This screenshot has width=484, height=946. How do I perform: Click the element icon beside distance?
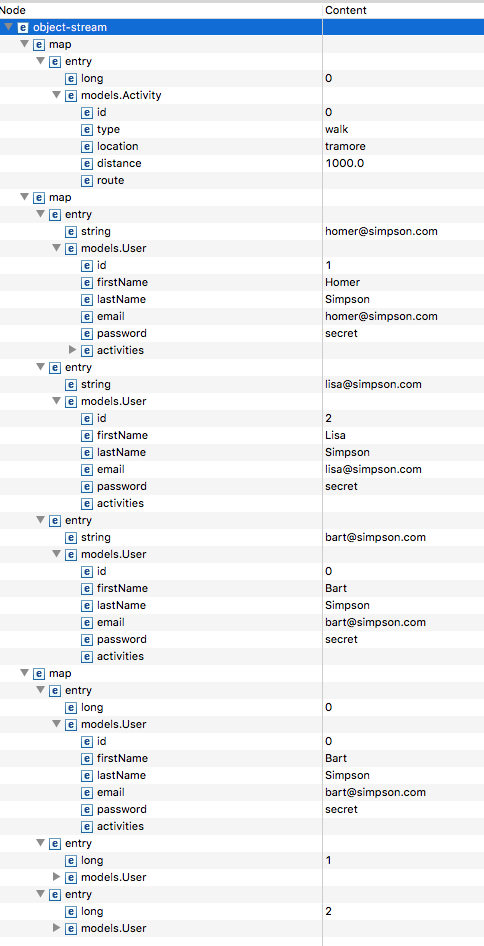pos(87,163)
